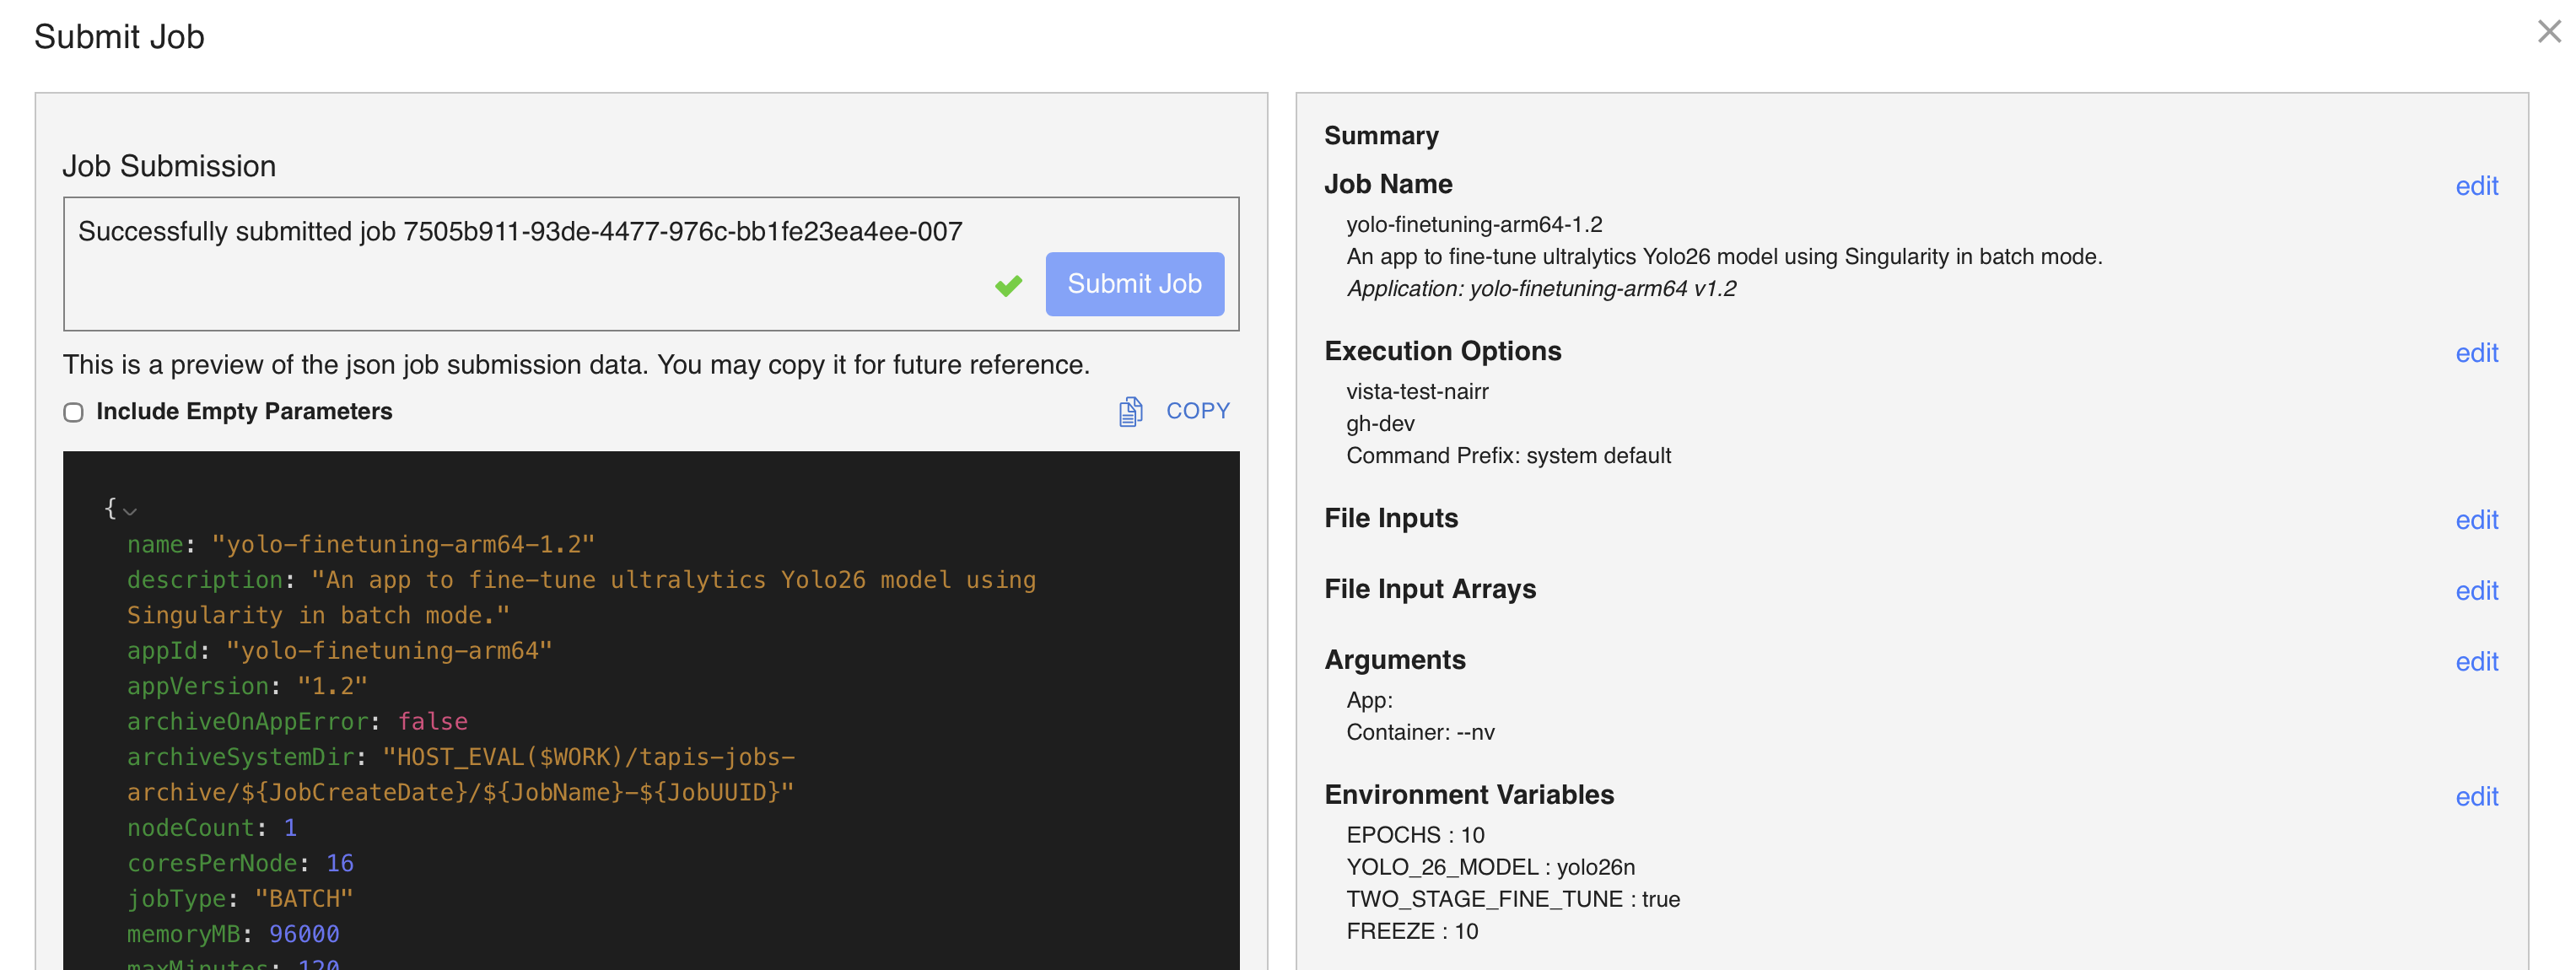Click the appVersion "1.2" value
Viewport: 2576px width, 970px height.
pos(332,687)
